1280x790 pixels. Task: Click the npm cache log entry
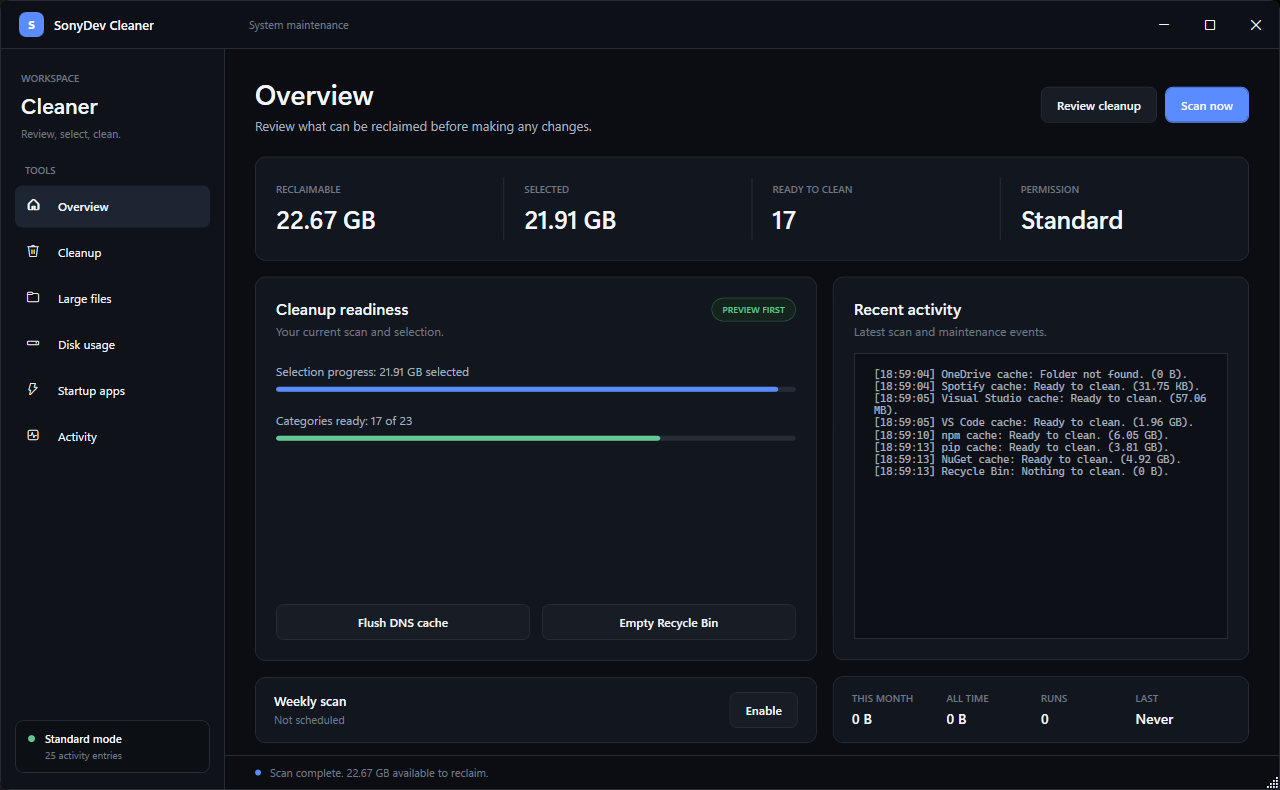click(1021, 435)
